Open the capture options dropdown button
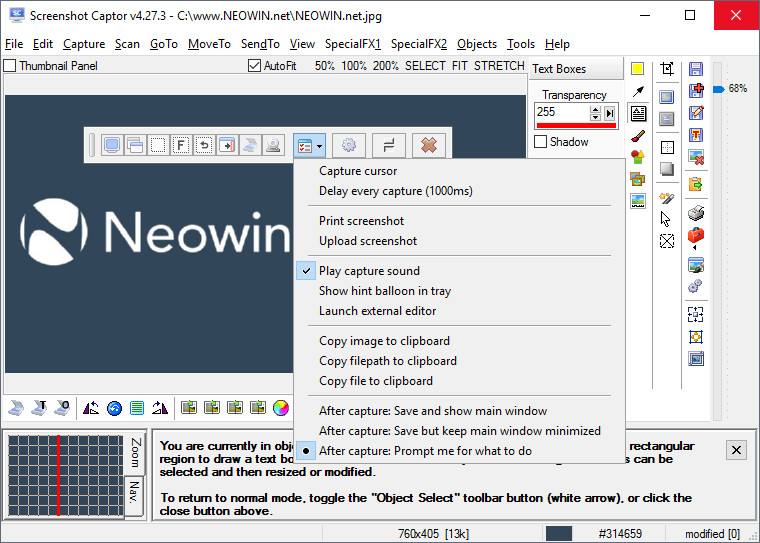Screen dimensions: 760x543 tap(309, 145)
